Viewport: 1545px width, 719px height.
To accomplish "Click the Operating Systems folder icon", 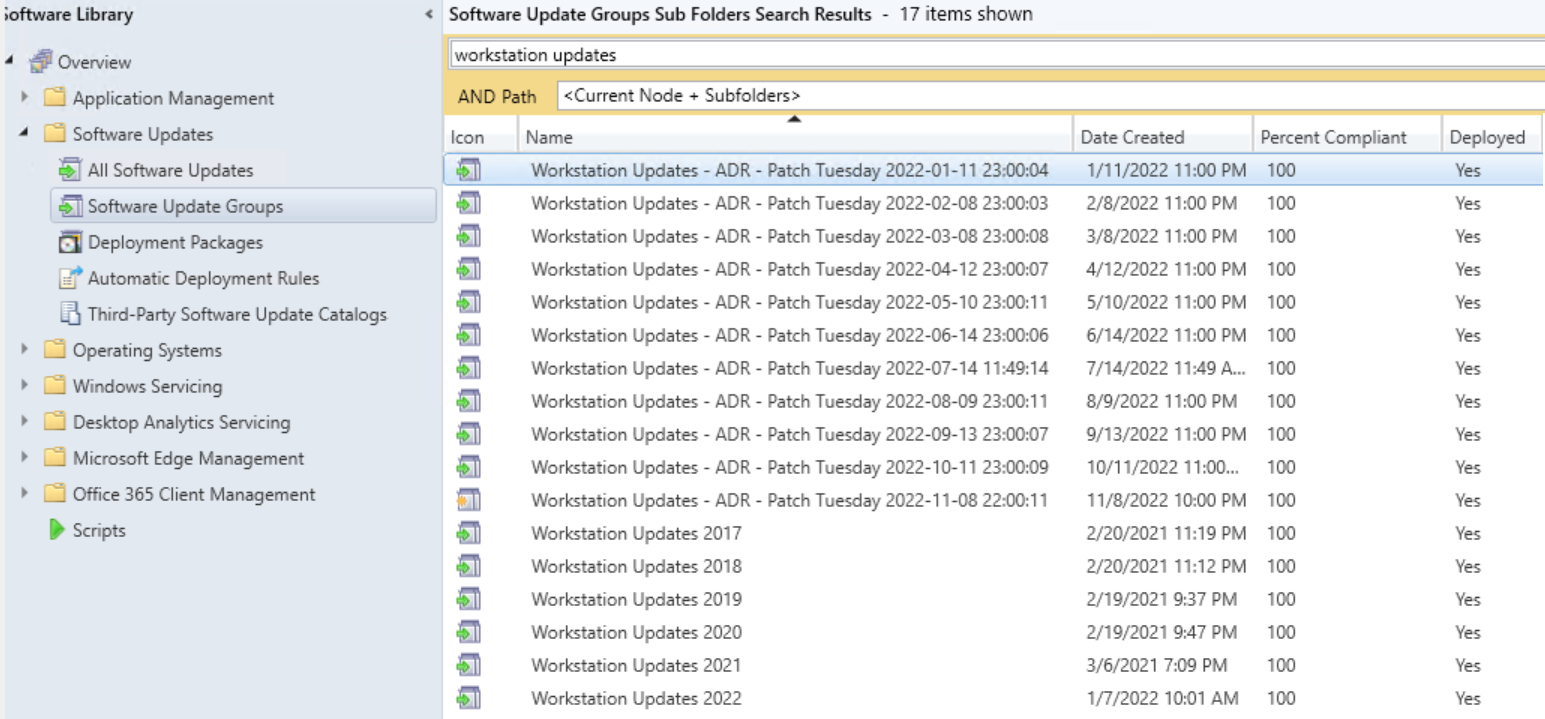I will (x=55, y=350).
